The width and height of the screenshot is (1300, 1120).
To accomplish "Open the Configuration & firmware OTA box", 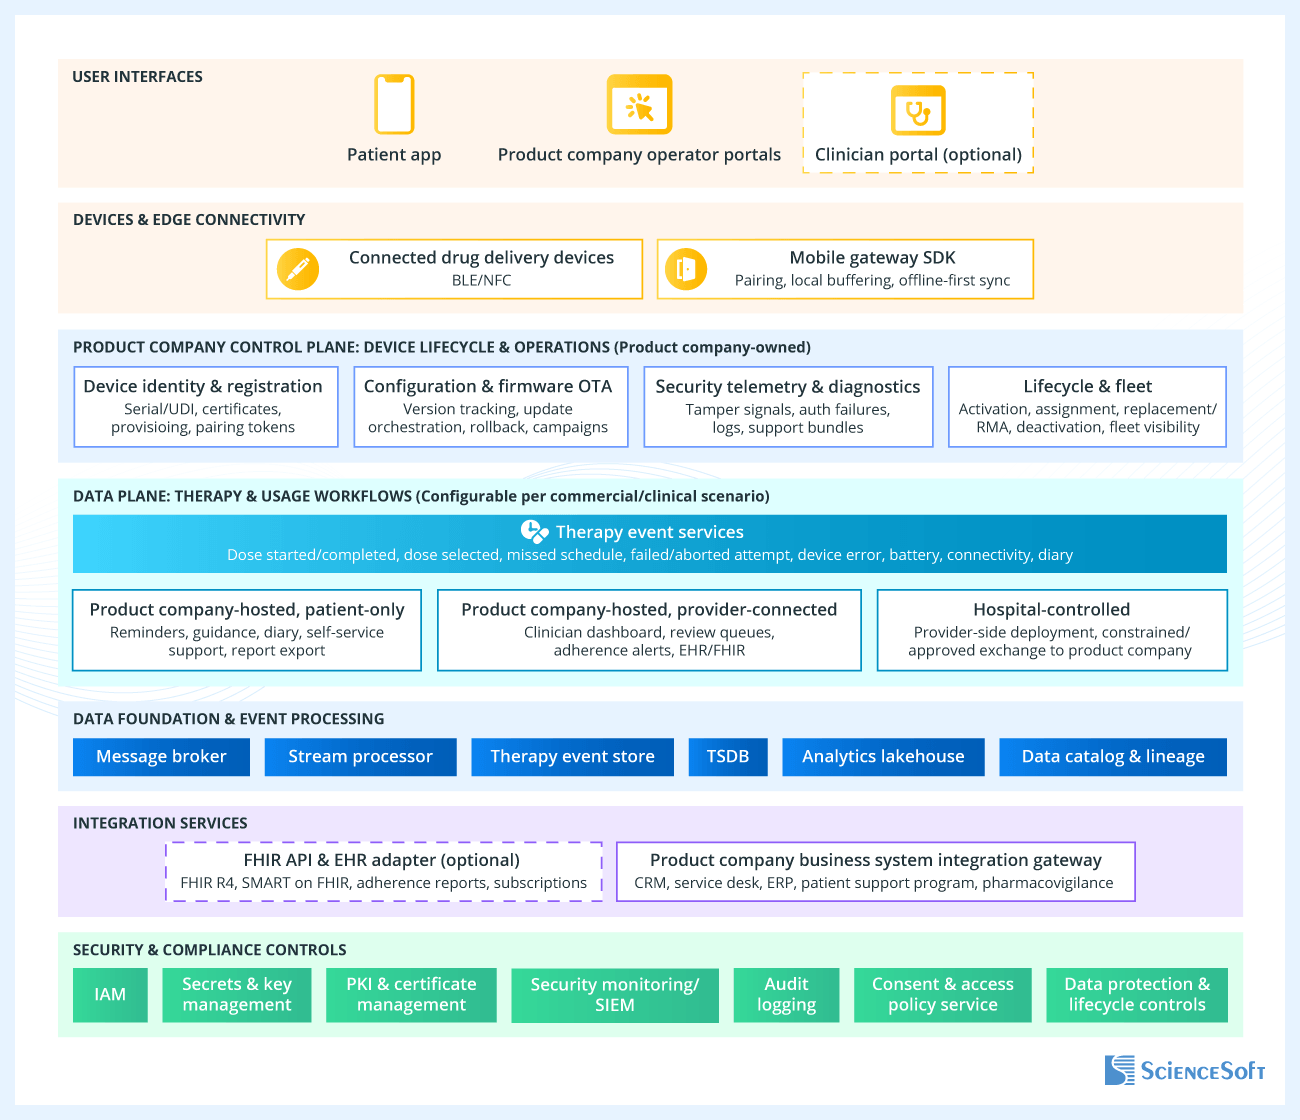I will click(491, 407).
